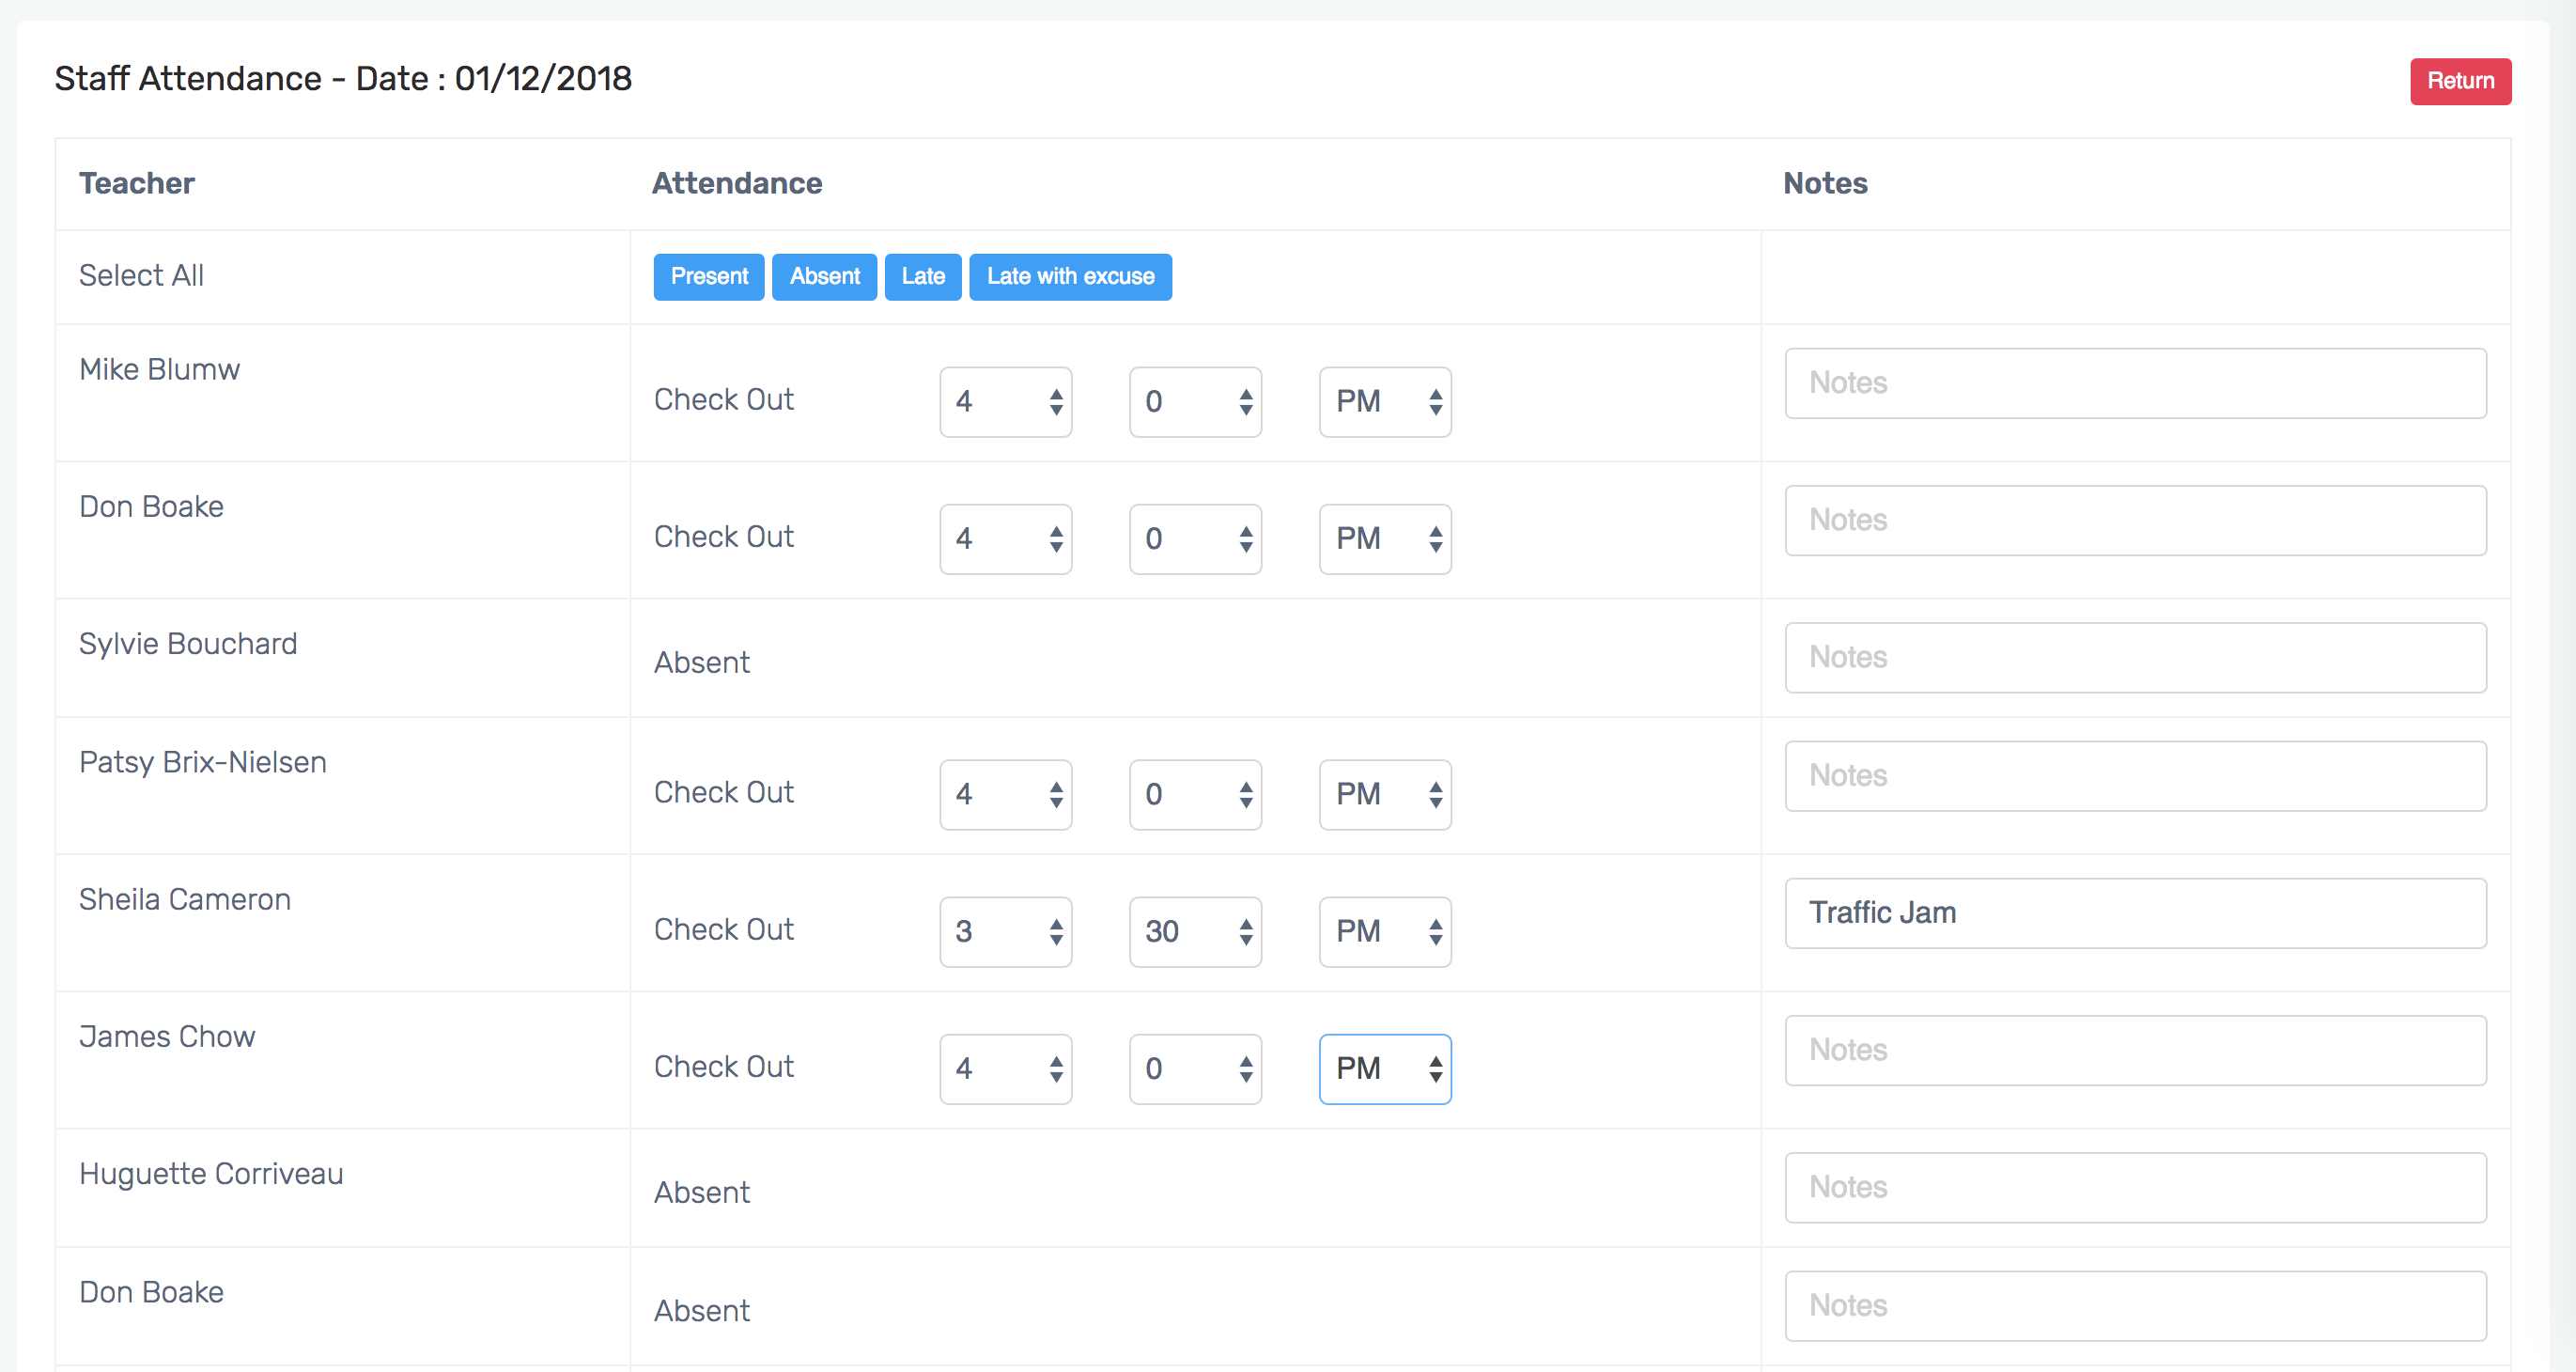Click Mike Blumw's Notes field

pyautogui.click(x=2135, y=383)
